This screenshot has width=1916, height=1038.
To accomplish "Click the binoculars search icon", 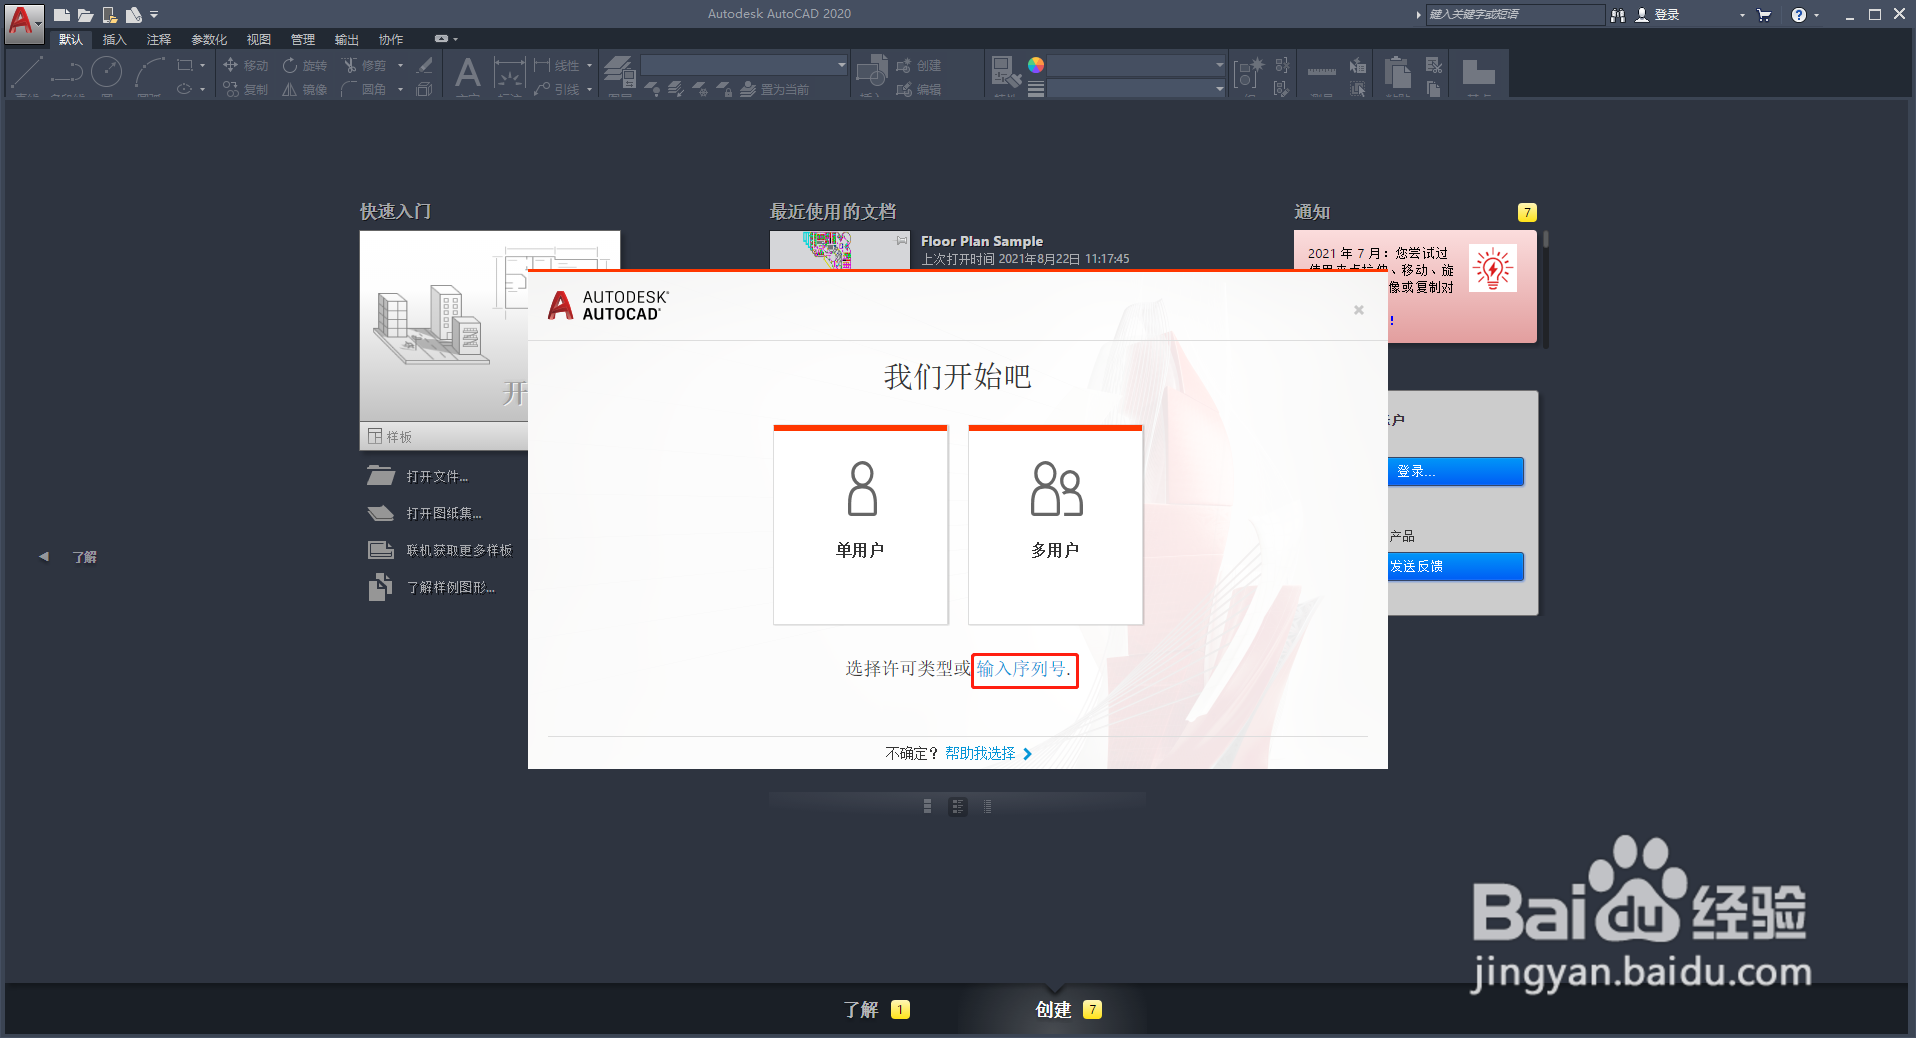I will (x=1618, y=15).
